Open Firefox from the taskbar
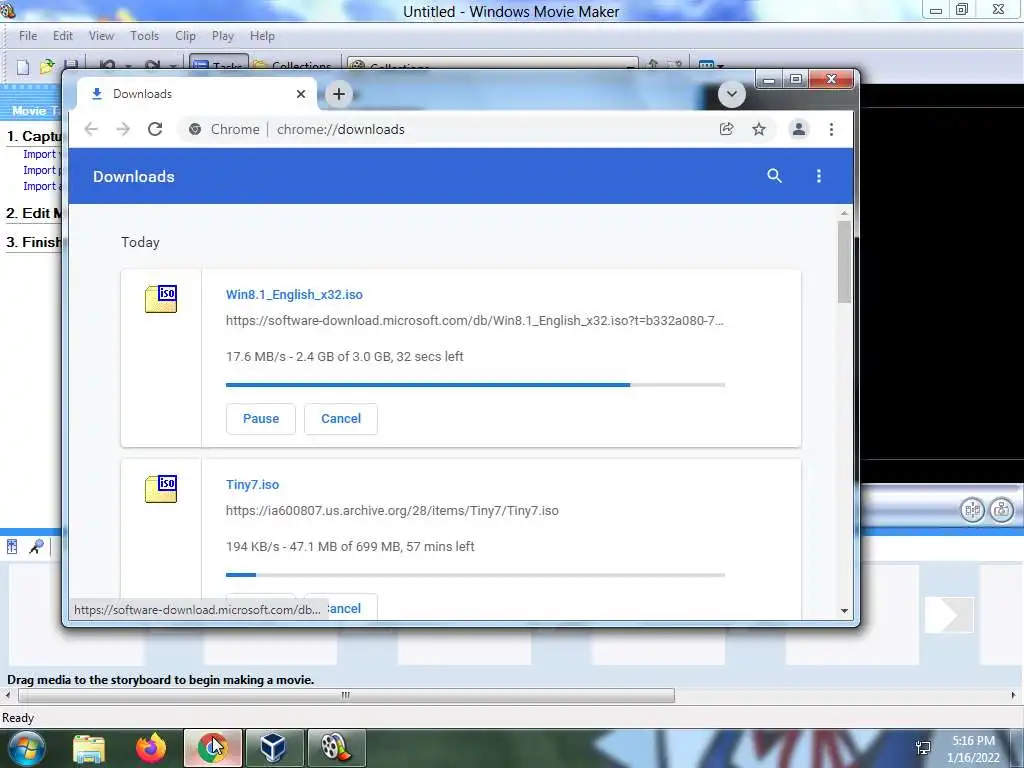1024x768 pixels. [x=151, y=748]
